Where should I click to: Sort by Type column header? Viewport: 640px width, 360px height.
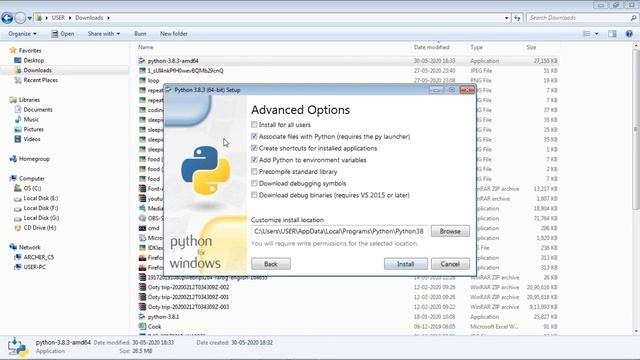[x=476, y=47]
